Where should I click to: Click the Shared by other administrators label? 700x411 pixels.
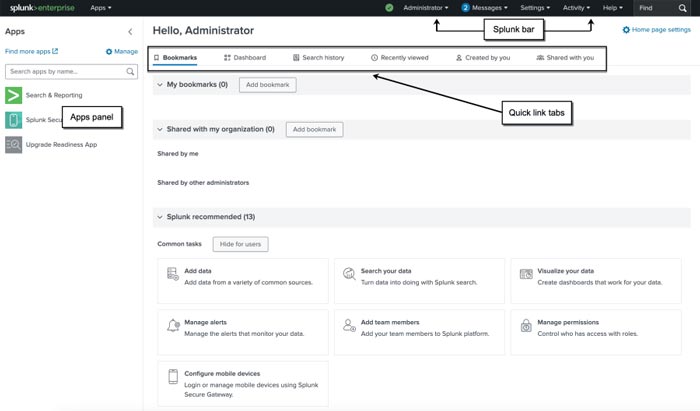point(203,183)
